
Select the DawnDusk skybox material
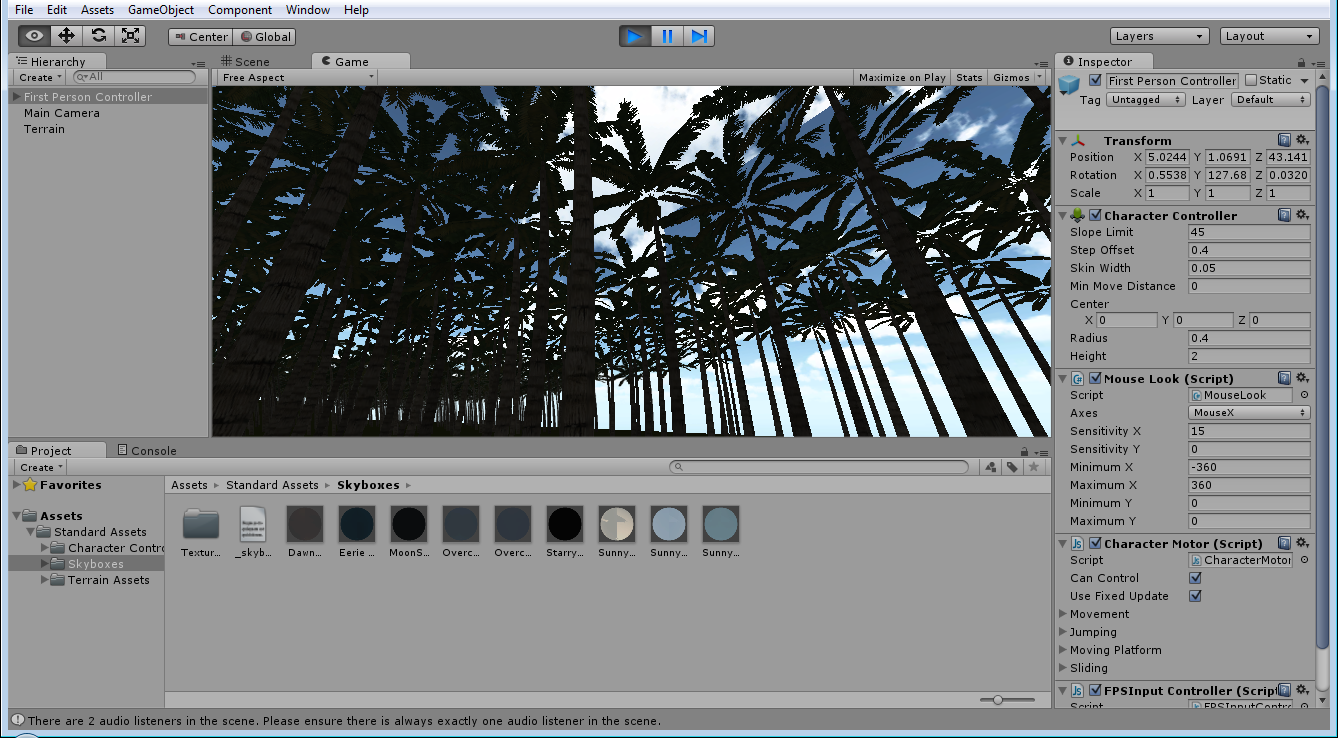coord(305,524)
